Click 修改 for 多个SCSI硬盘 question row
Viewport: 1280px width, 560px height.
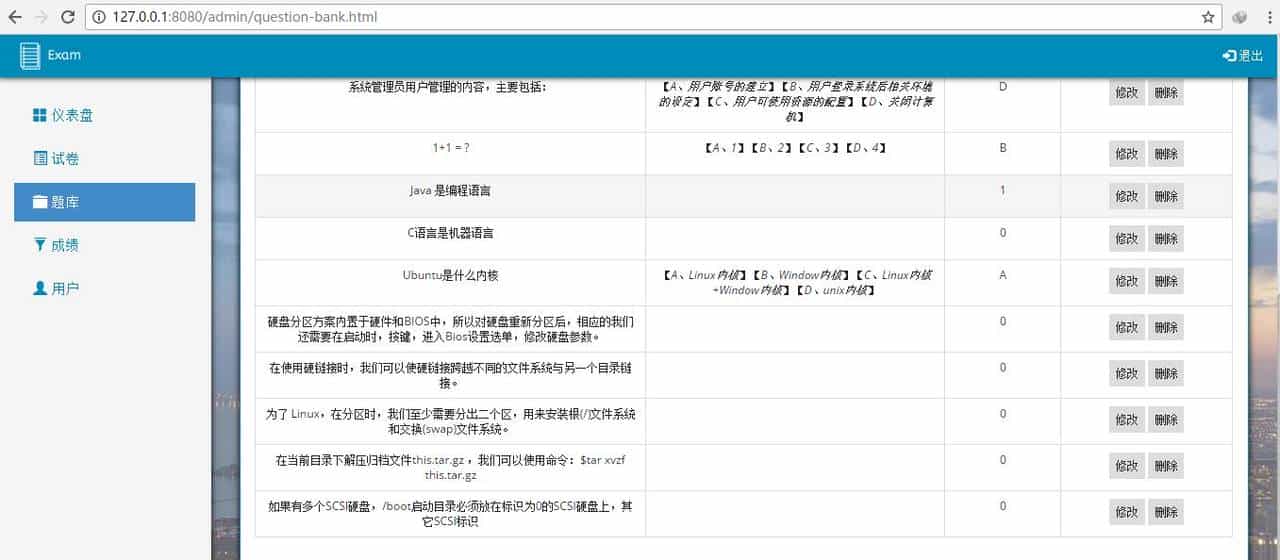1126,512
